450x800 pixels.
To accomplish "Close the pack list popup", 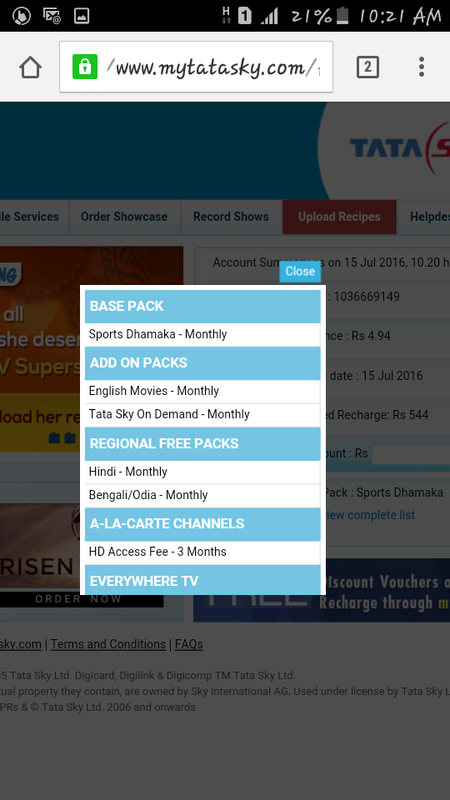I will click(x=300, y=271).
